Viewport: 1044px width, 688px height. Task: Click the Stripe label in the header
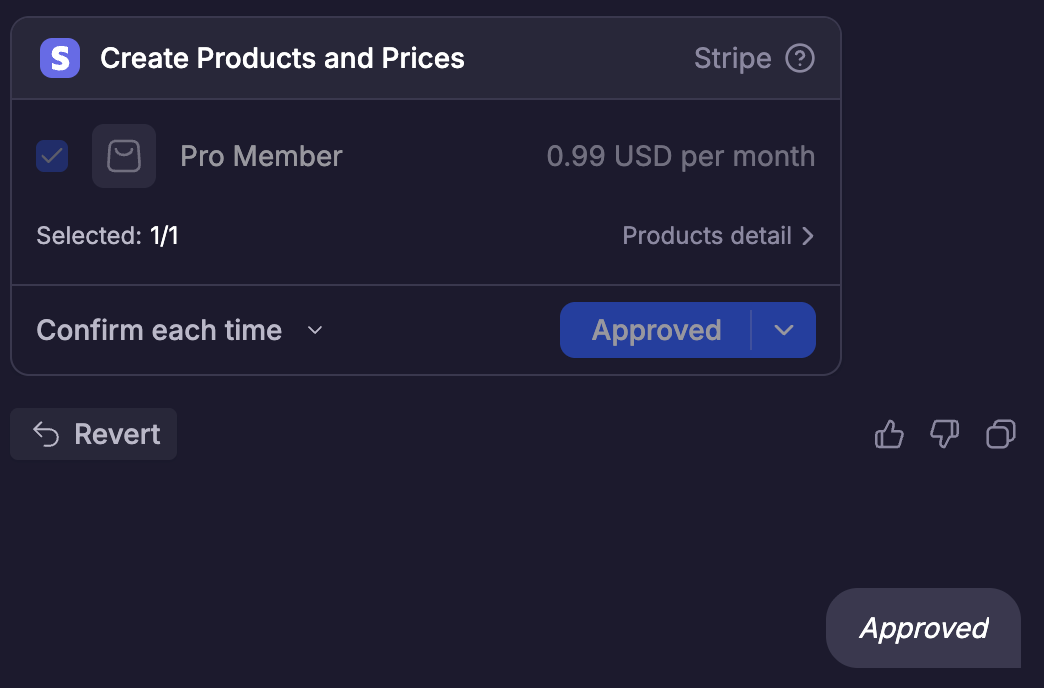732,58
